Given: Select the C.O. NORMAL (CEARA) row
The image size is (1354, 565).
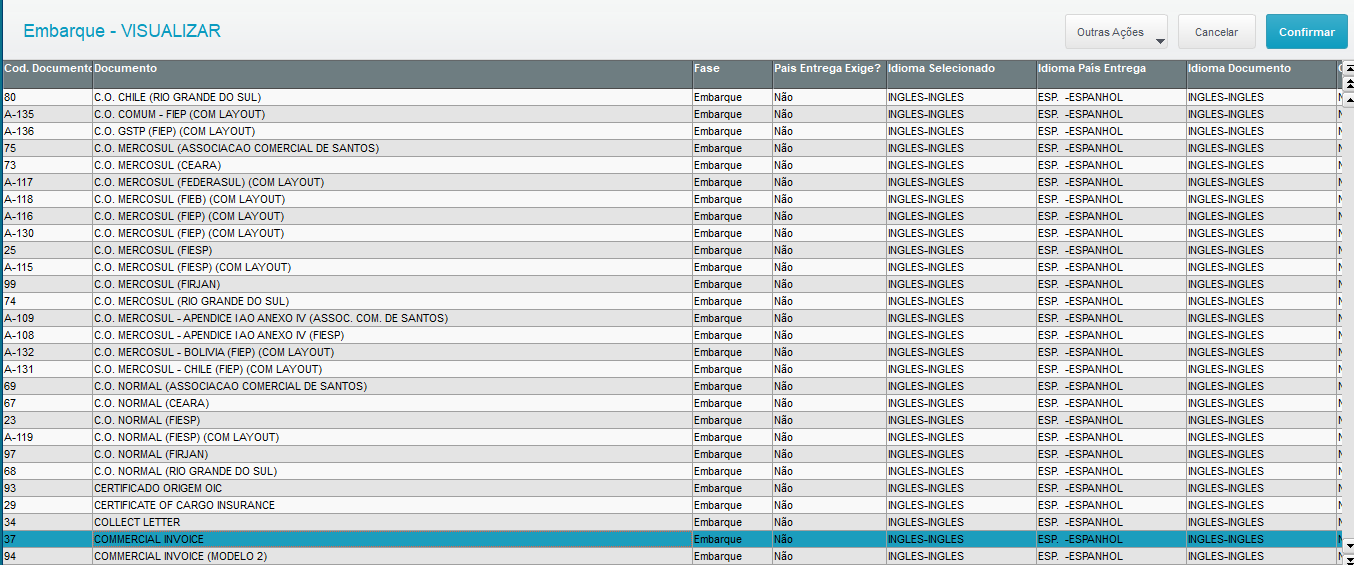Looking at the screenshot, I should (x=670, y=403).
